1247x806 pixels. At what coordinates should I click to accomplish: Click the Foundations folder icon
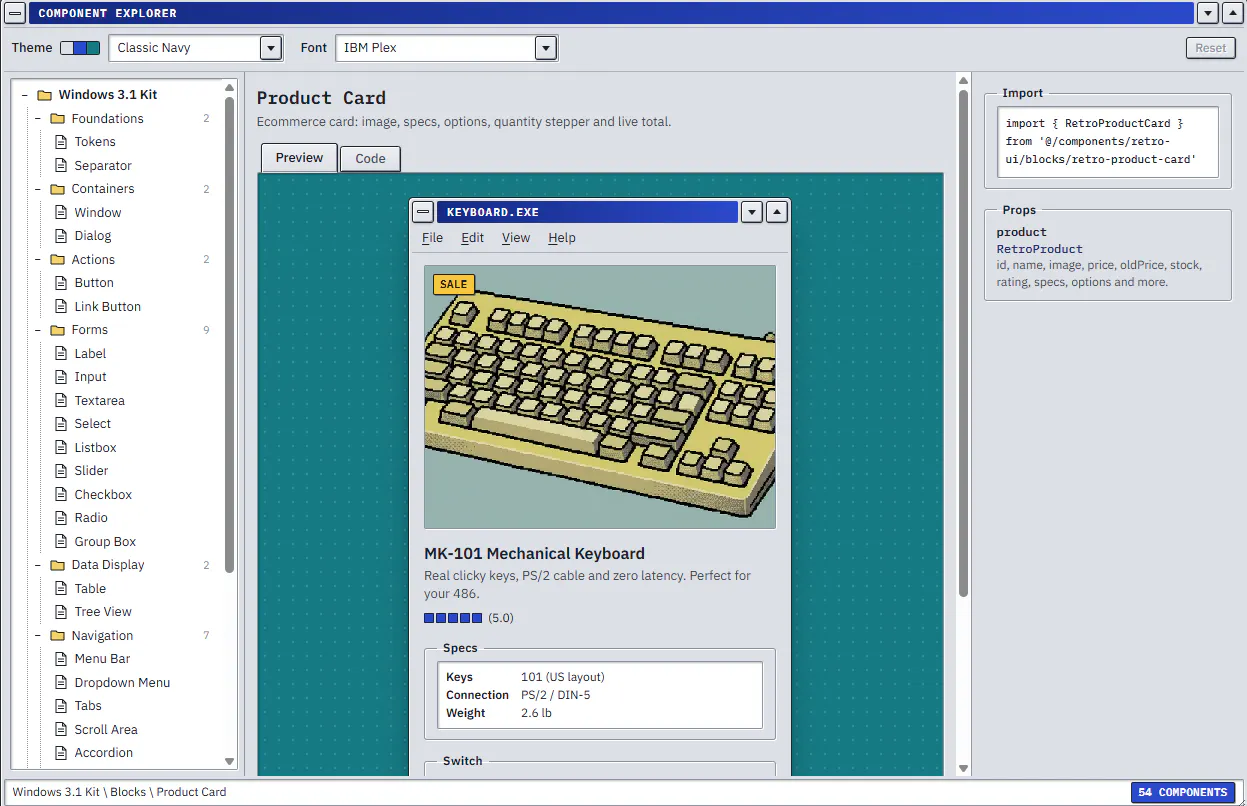[57, 119]
